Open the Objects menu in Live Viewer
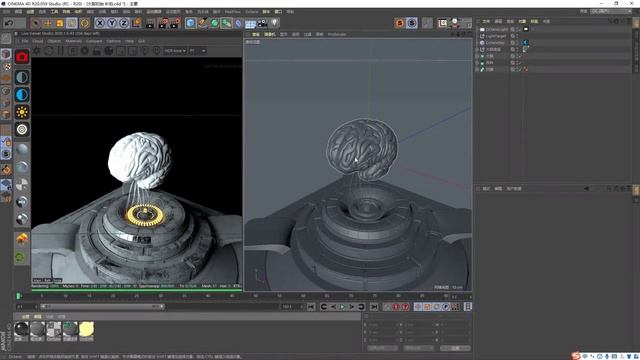This screenshot has width=640, height=360. [x=54, y=41]
